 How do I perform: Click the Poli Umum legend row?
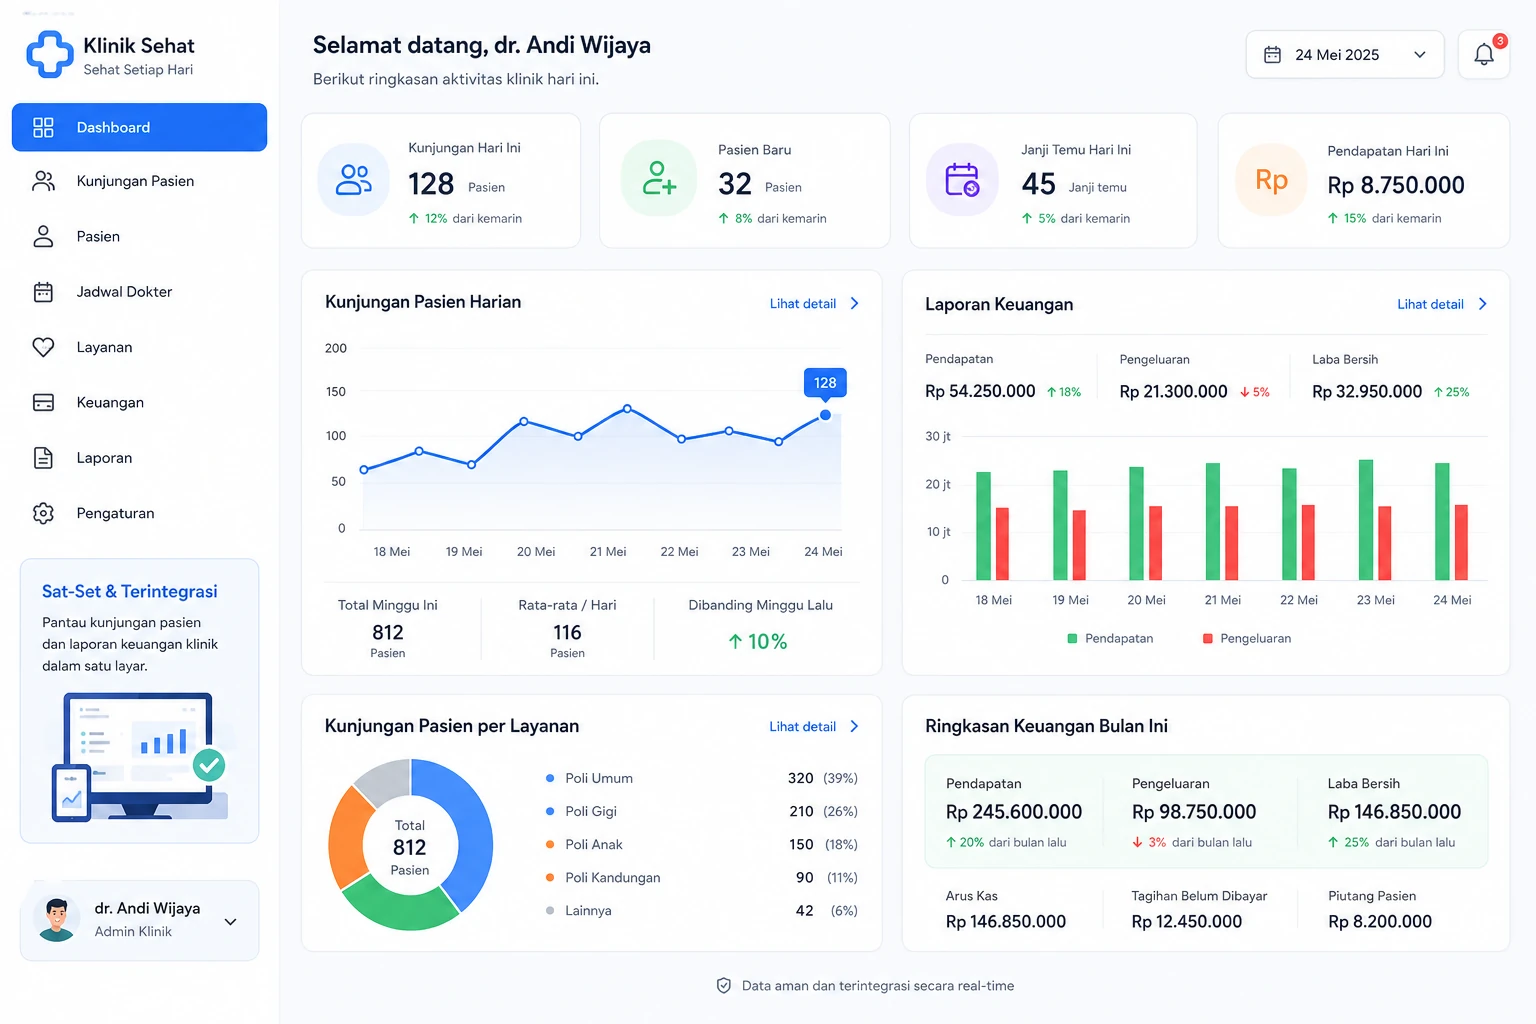point(701,778)
